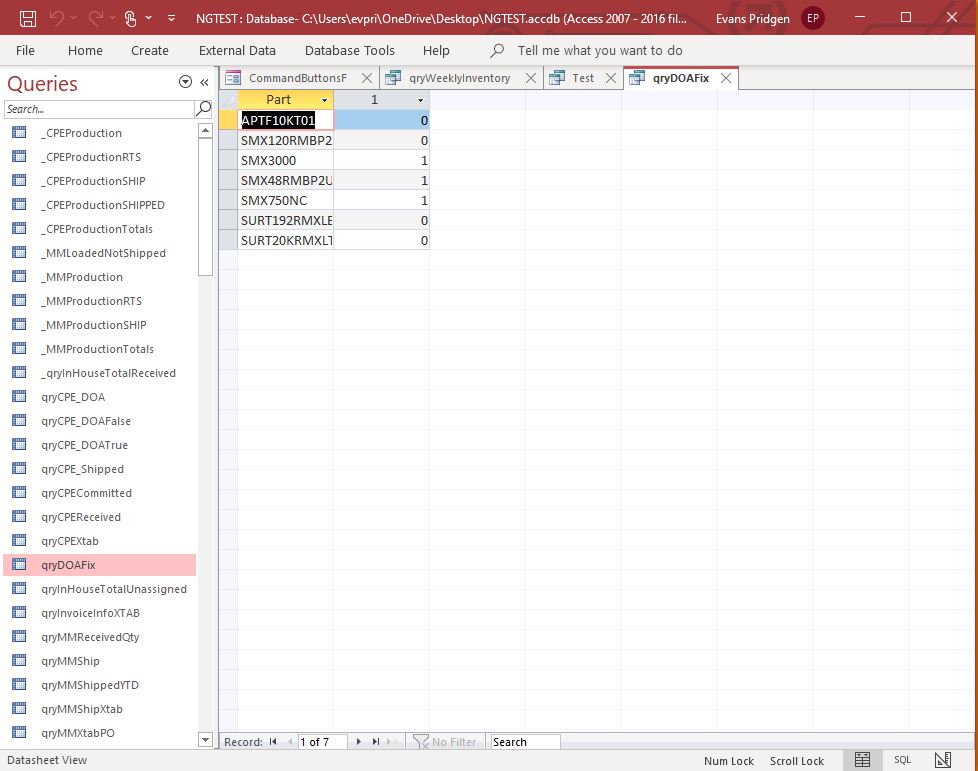
Task: Select qryCPEXtab query icon
Action: click(x=19, y=541)
